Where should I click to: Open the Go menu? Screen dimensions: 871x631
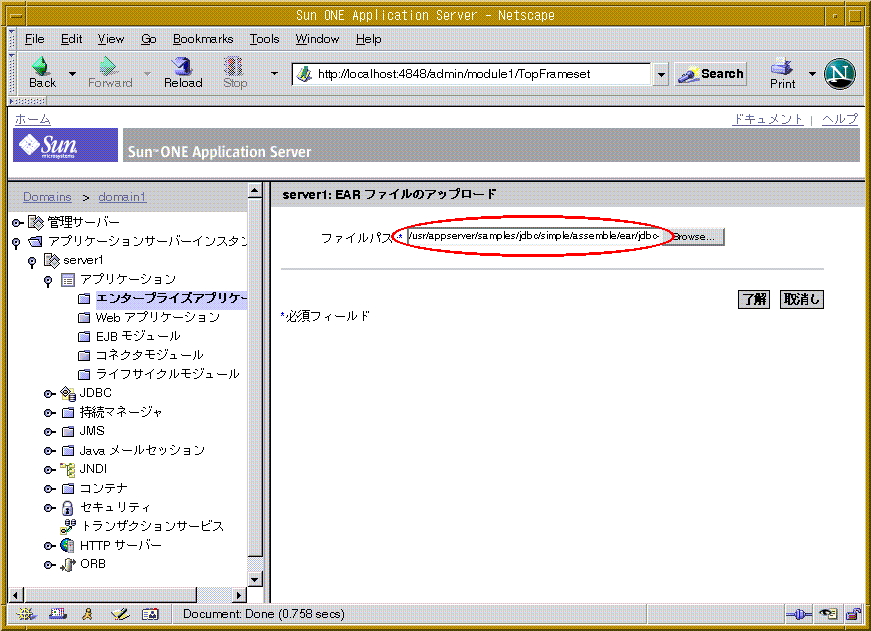(148, 39)
